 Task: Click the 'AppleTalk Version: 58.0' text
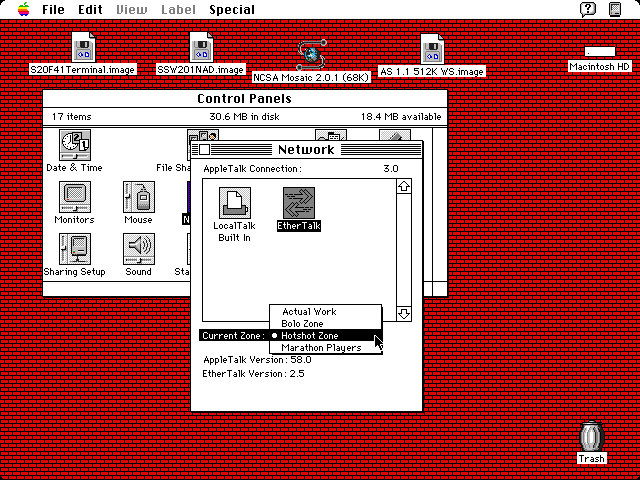(x=258, y=360)
